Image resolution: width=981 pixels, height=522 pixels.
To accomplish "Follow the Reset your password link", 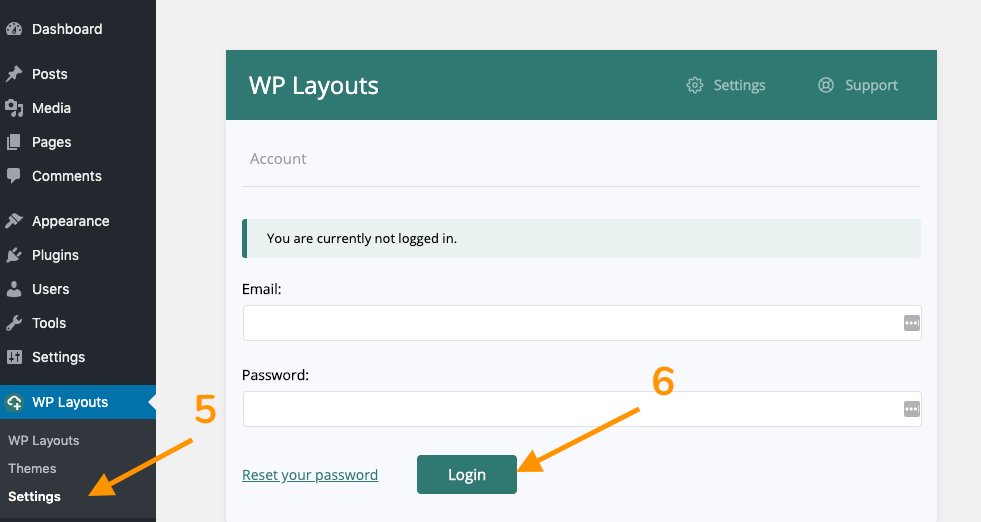I will pyautogui.click(x=310, y=475).
